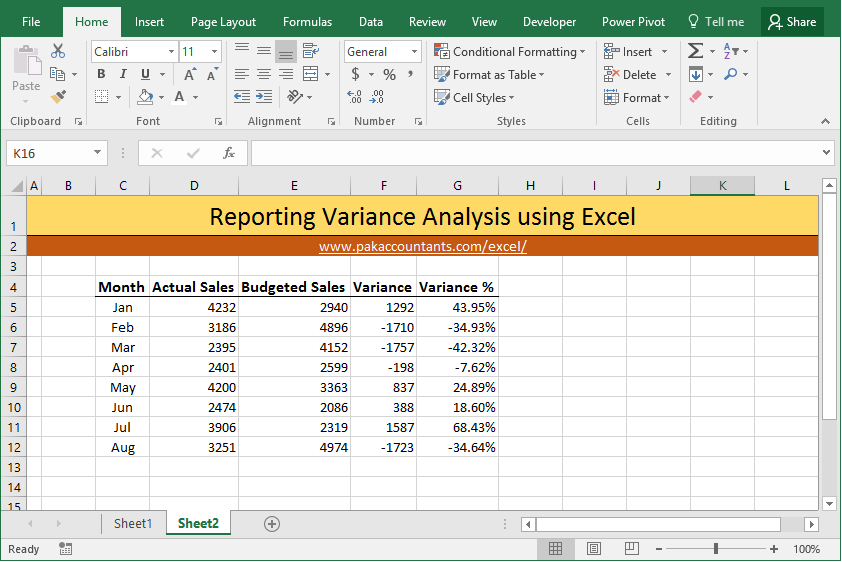Open the Calibri font name dropdown

(134, 52)
